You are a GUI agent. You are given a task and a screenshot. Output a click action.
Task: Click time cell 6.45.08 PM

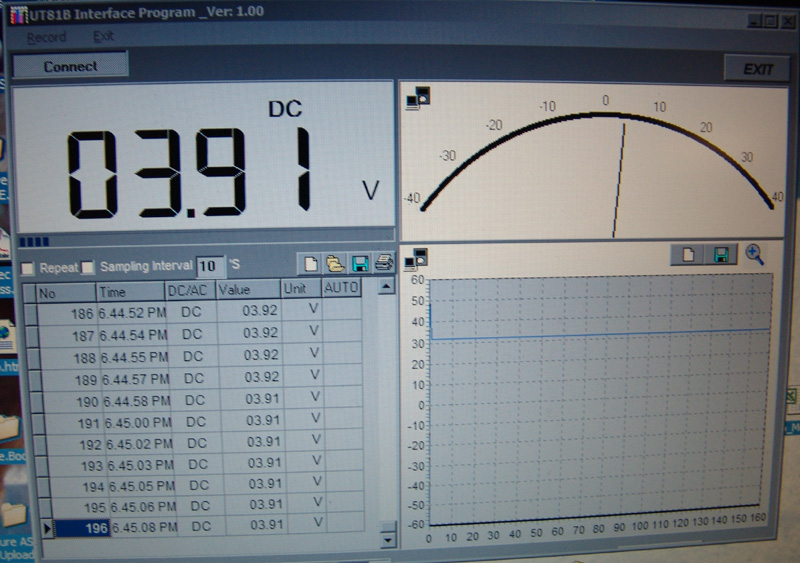click(144, 527)
